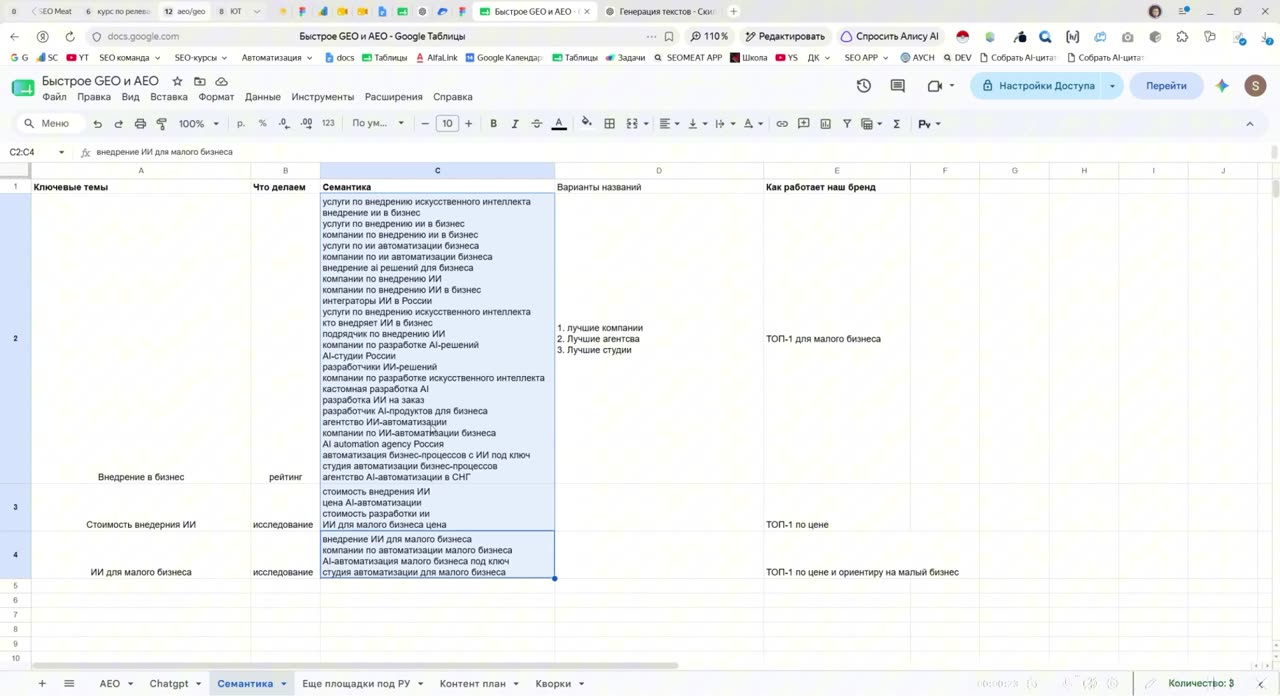This screenshot has height=696, width=1280.
Task: Select the paint format tool
Action: tap(162, 124)
